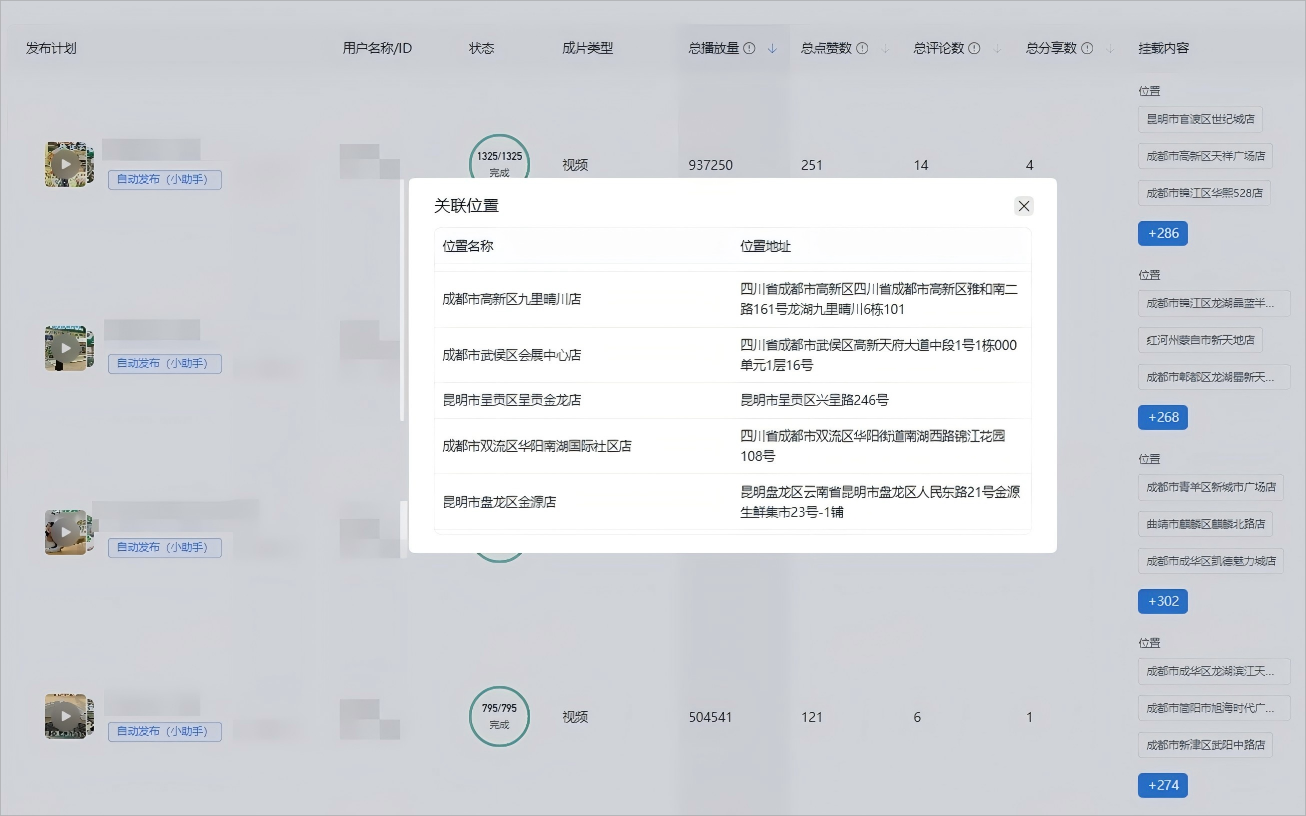The width and height of the screenshot is (1306, 816).
Task: Play the third video thumbnail
Action: tap(68, 532)
